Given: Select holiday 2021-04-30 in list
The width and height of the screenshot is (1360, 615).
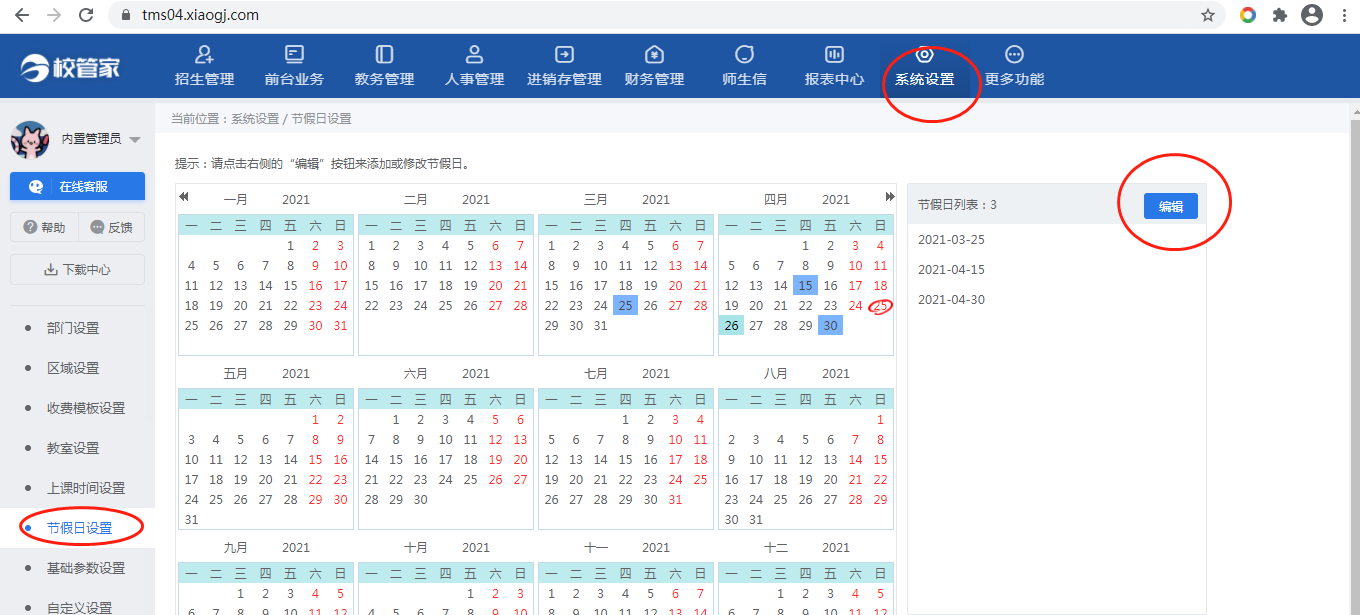Looking at the screenshot, I should [x=951, y=300].
